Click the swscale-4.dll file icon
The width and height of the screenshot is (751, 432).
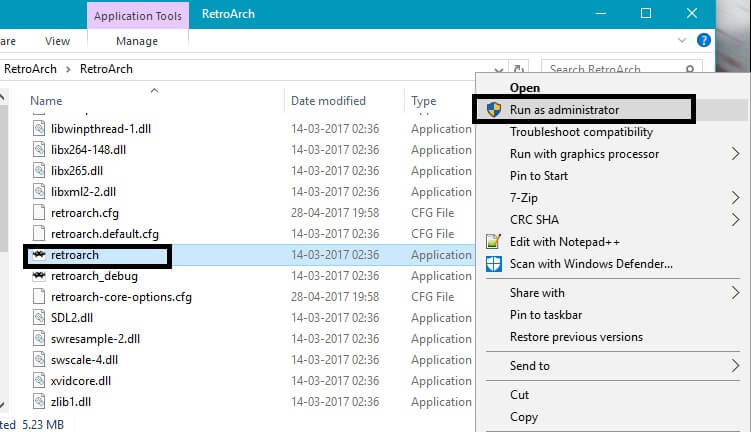coord(39,360)
